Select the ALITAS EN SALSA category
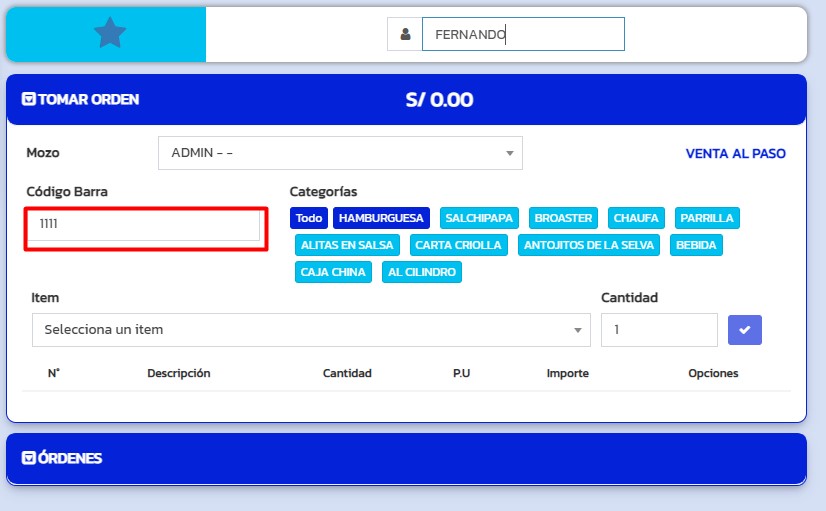Viewport: 826px width, 511px height. click(348, 245)
